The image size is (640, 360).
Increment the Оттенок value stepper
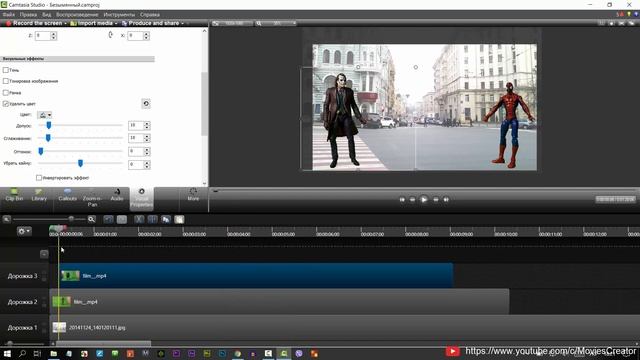coord(147,149)
